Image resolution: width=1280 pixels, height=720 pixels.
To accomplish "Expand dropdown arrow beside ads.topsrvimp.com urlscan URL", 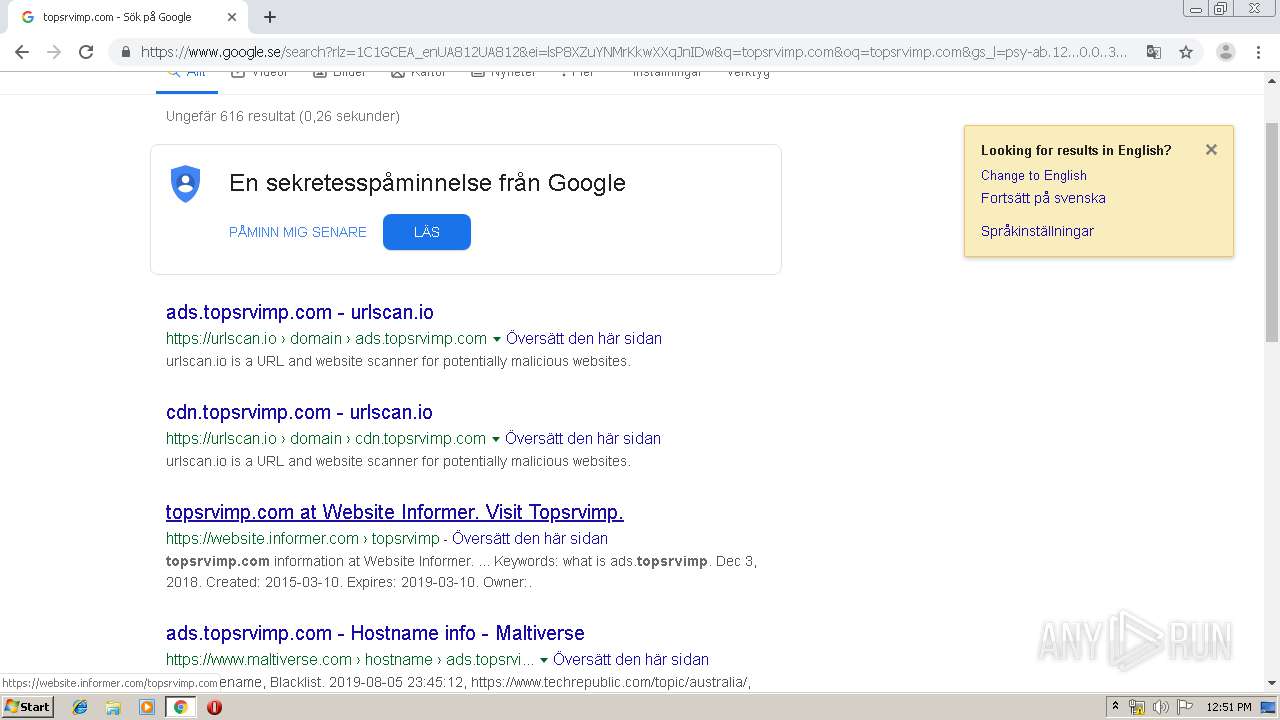I will point(497,339).
